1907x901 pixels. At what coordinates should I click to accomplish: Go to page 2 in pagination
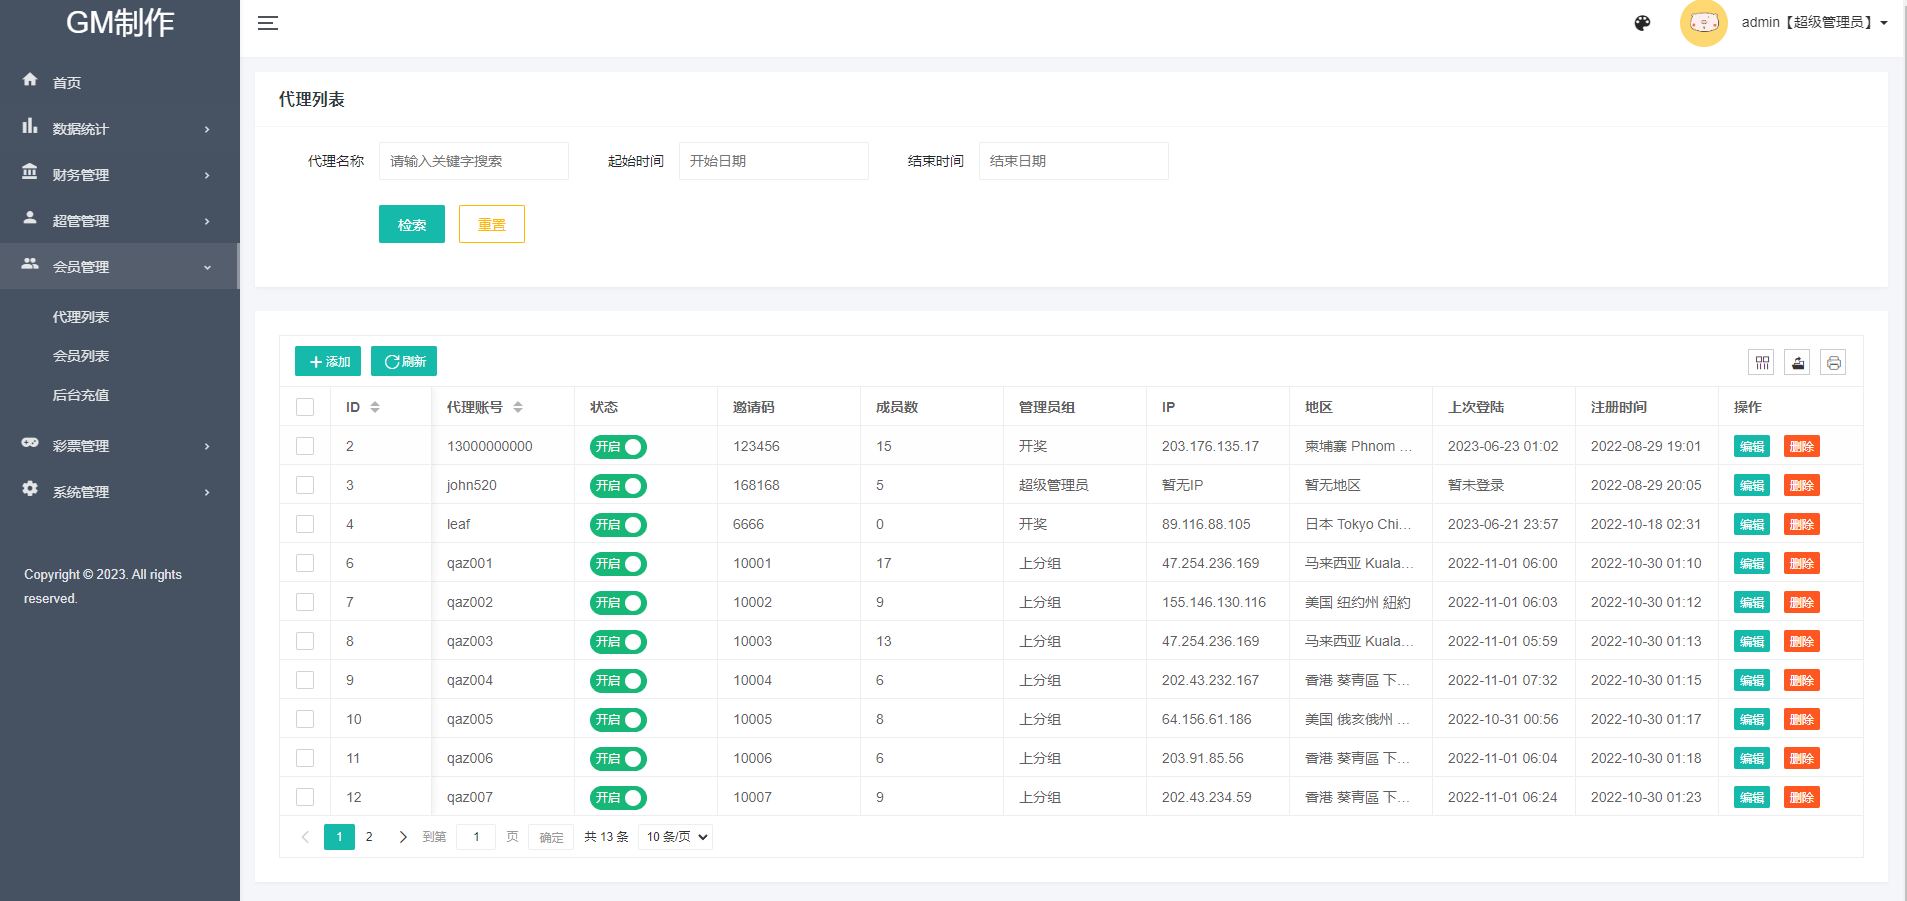pyautogui.click(x=369, y=837)
